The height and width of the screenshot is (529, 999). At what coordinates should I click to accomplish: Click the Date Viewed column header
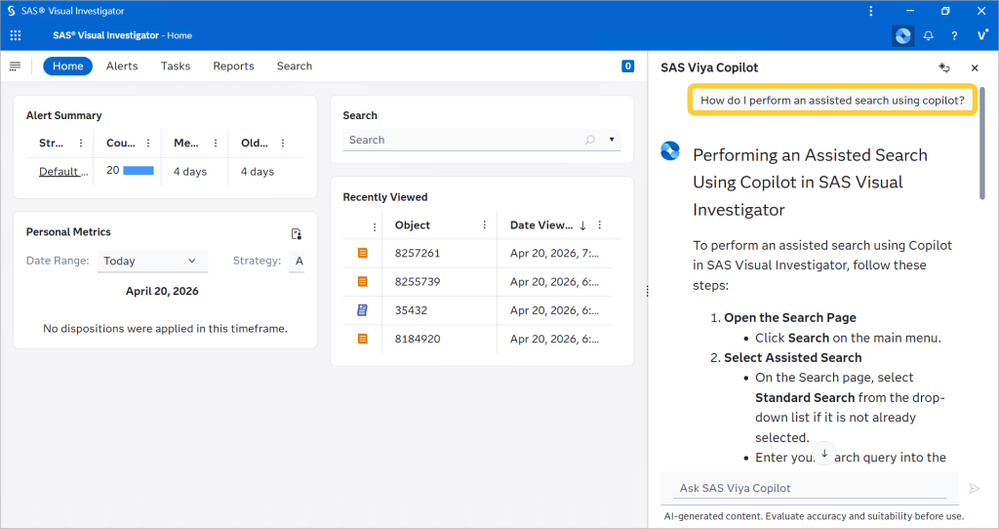coord(542,225)
